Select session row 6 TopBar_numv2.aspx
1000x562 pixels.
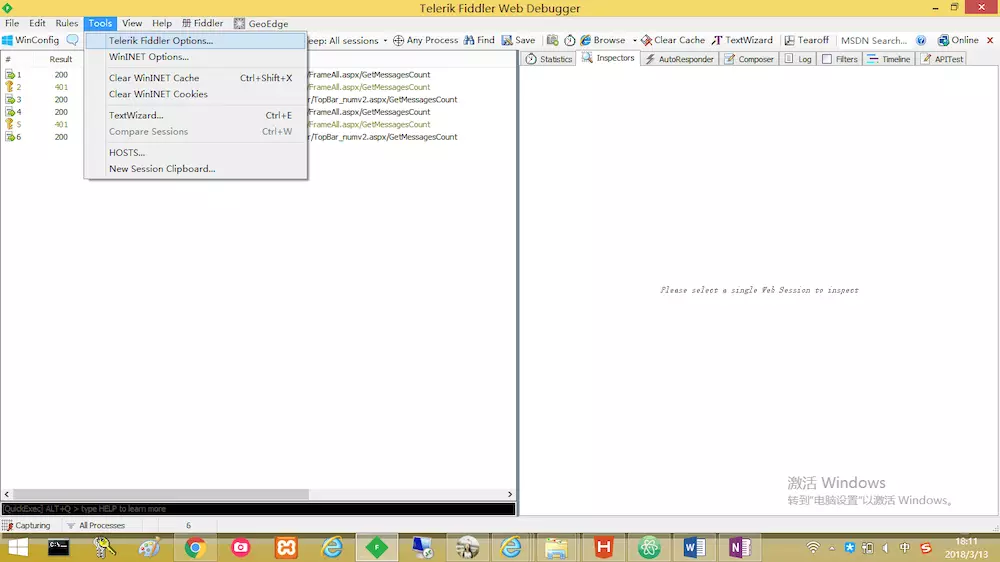coord(258,137)
